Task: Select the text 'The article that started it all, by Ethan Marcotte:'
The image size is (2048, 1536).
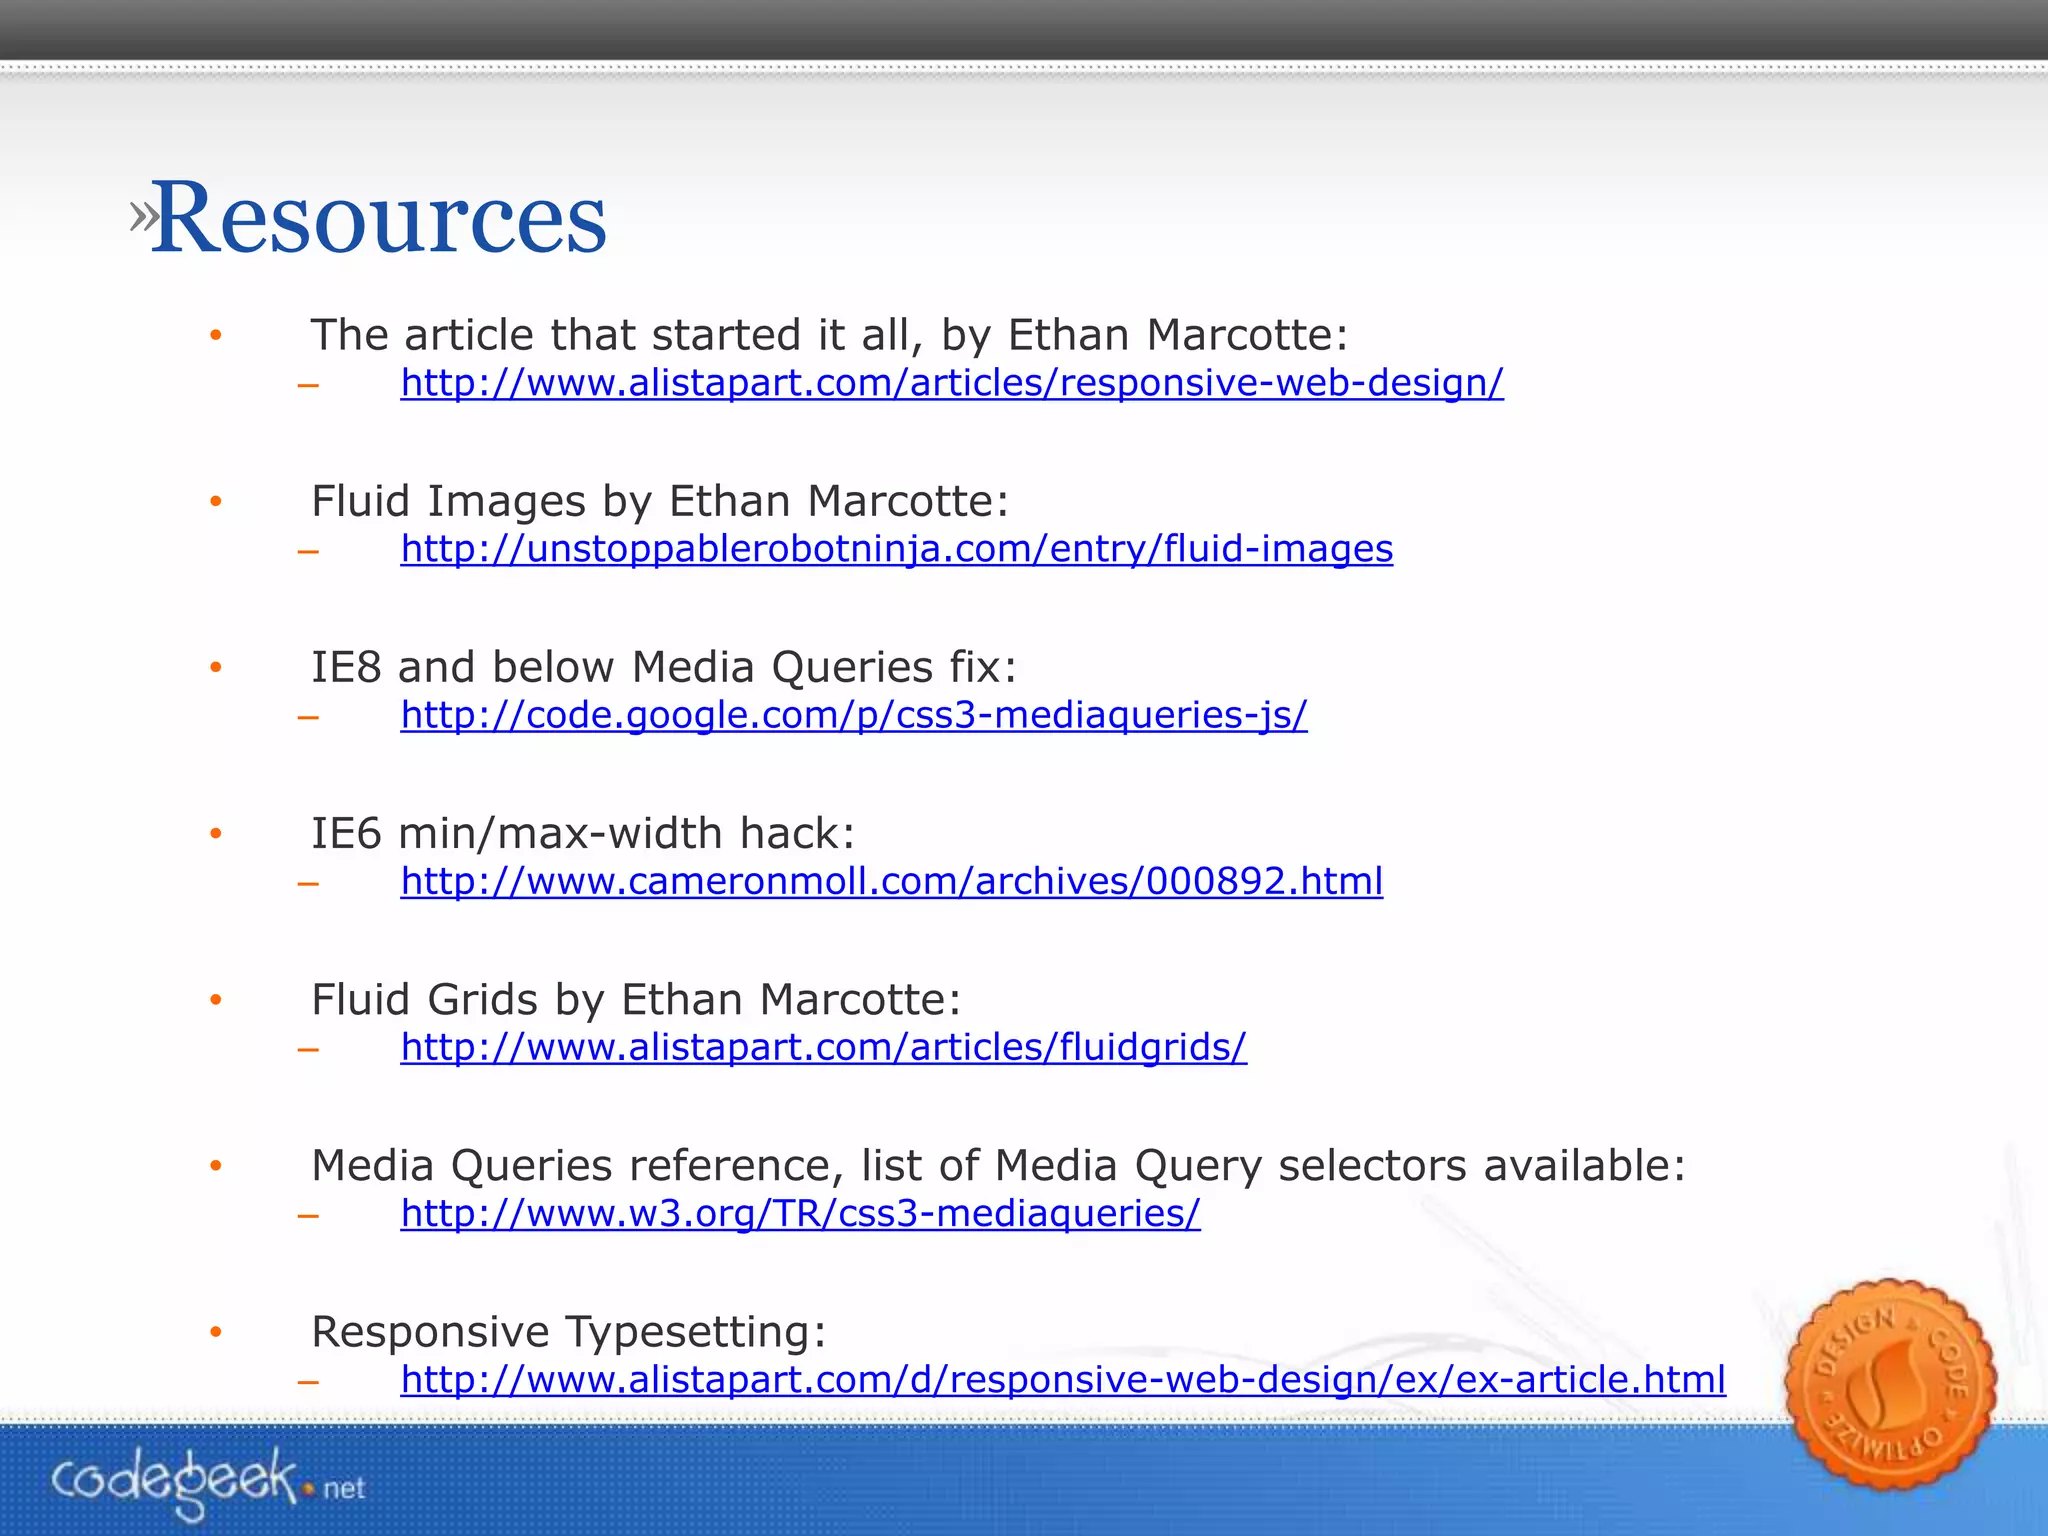Action: [829, 335]
